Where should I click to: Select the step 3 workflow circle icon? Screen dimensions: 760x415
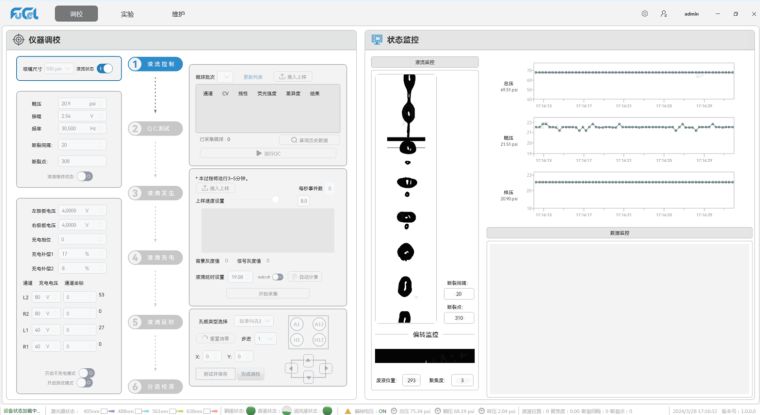[135, 193]
